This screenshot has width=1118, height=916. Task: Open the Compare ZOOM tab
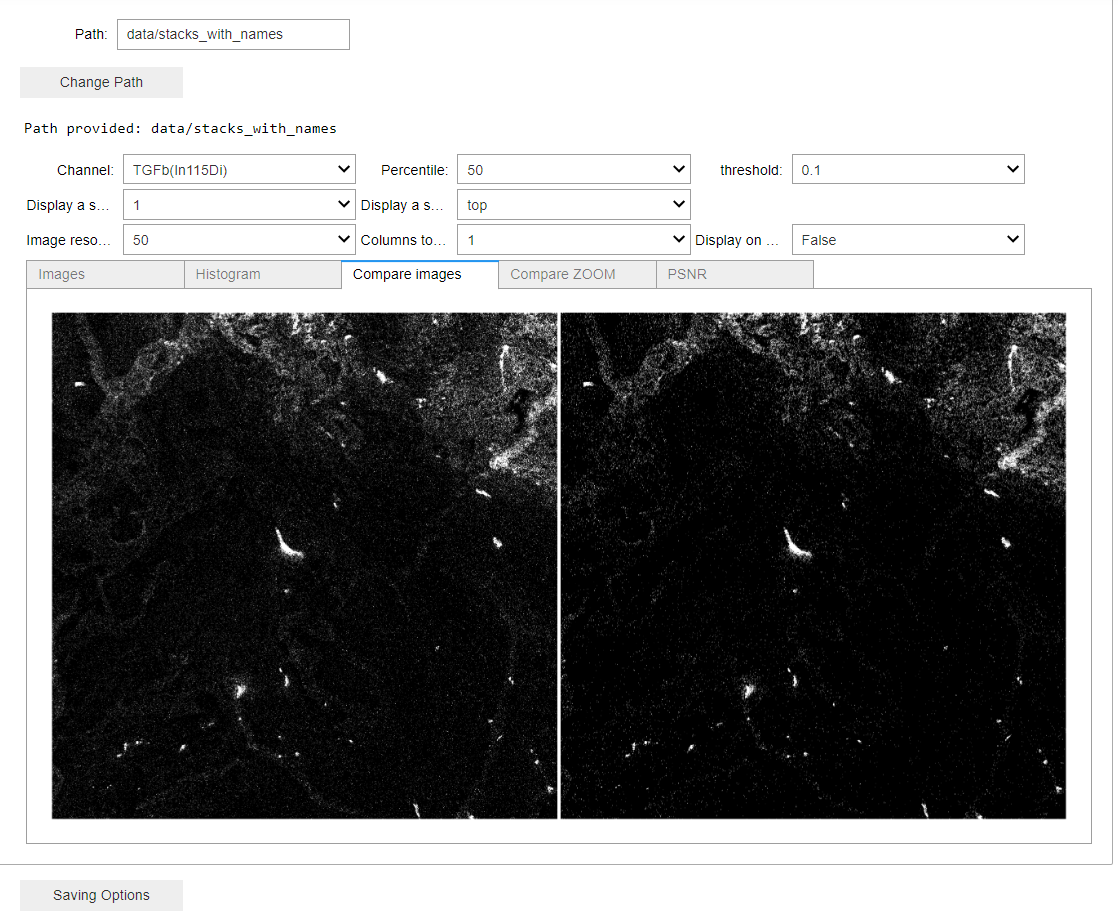pyautogui.click(x=578, y=274)
